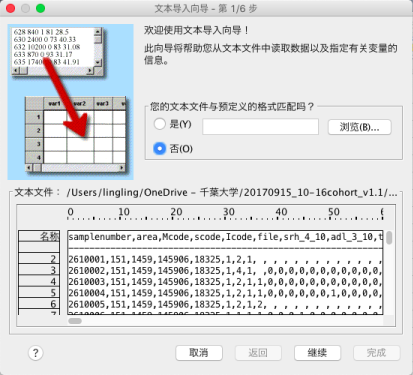Select preview data line starting 2610003
This screenshot has width=413, height=375.
pos(225,282)
